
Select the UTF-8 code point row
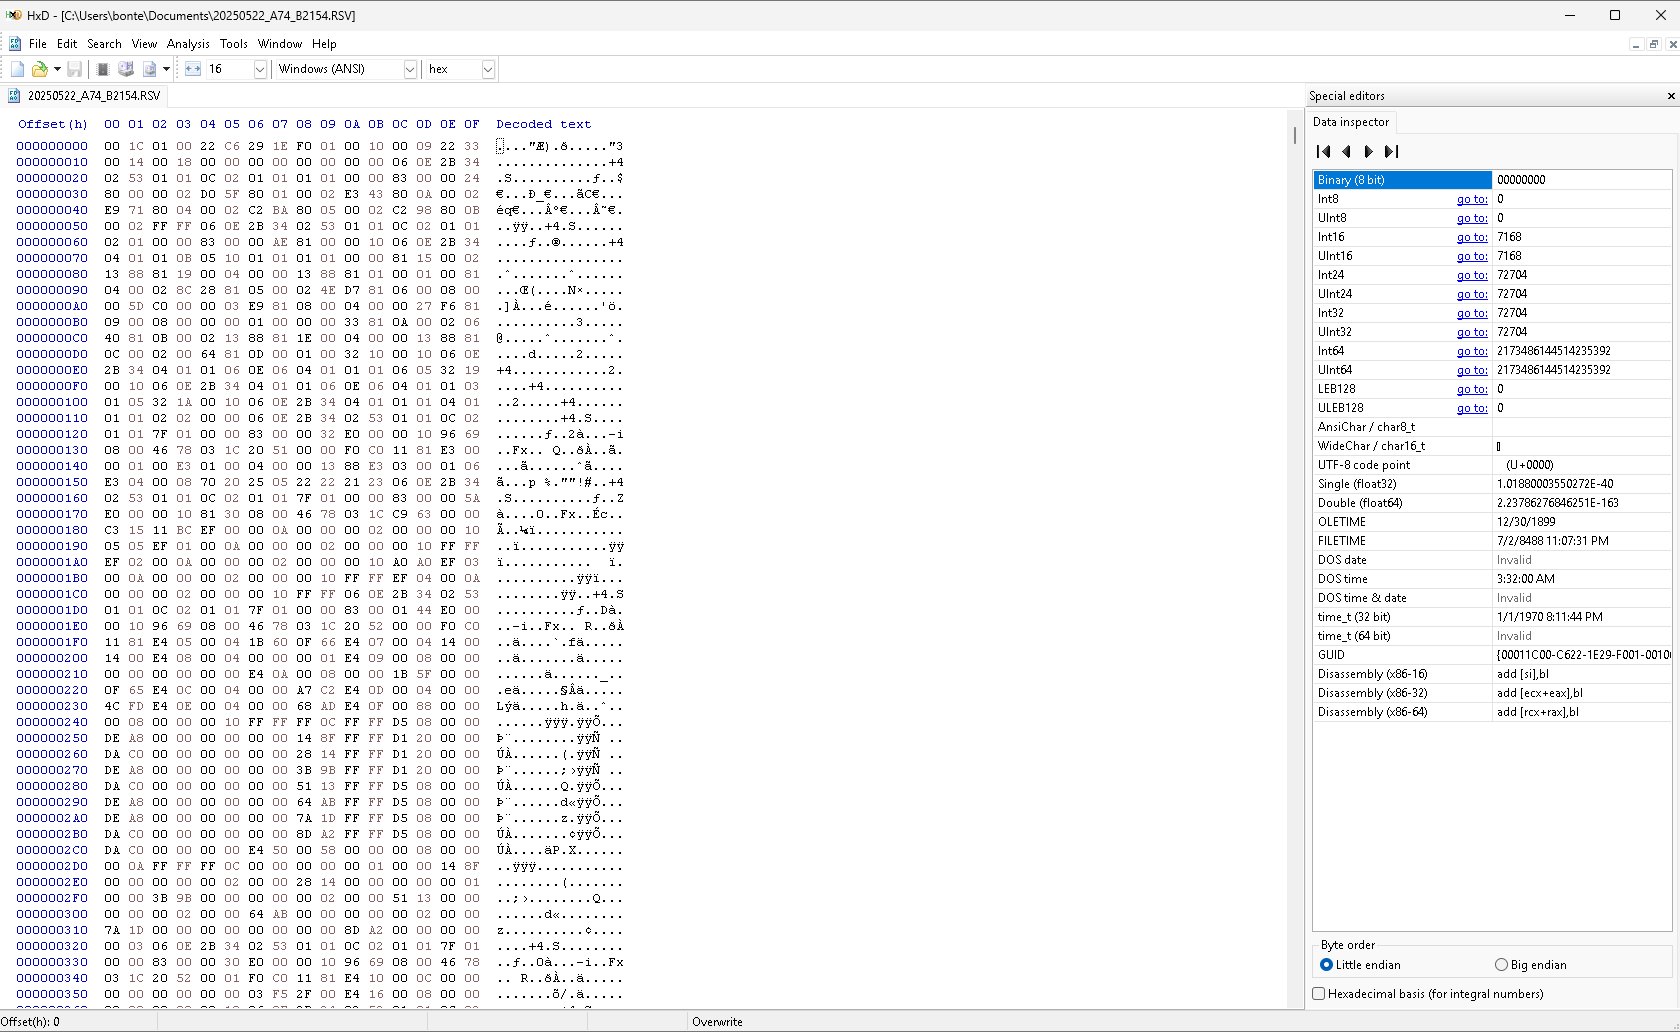click(1492, 465)
